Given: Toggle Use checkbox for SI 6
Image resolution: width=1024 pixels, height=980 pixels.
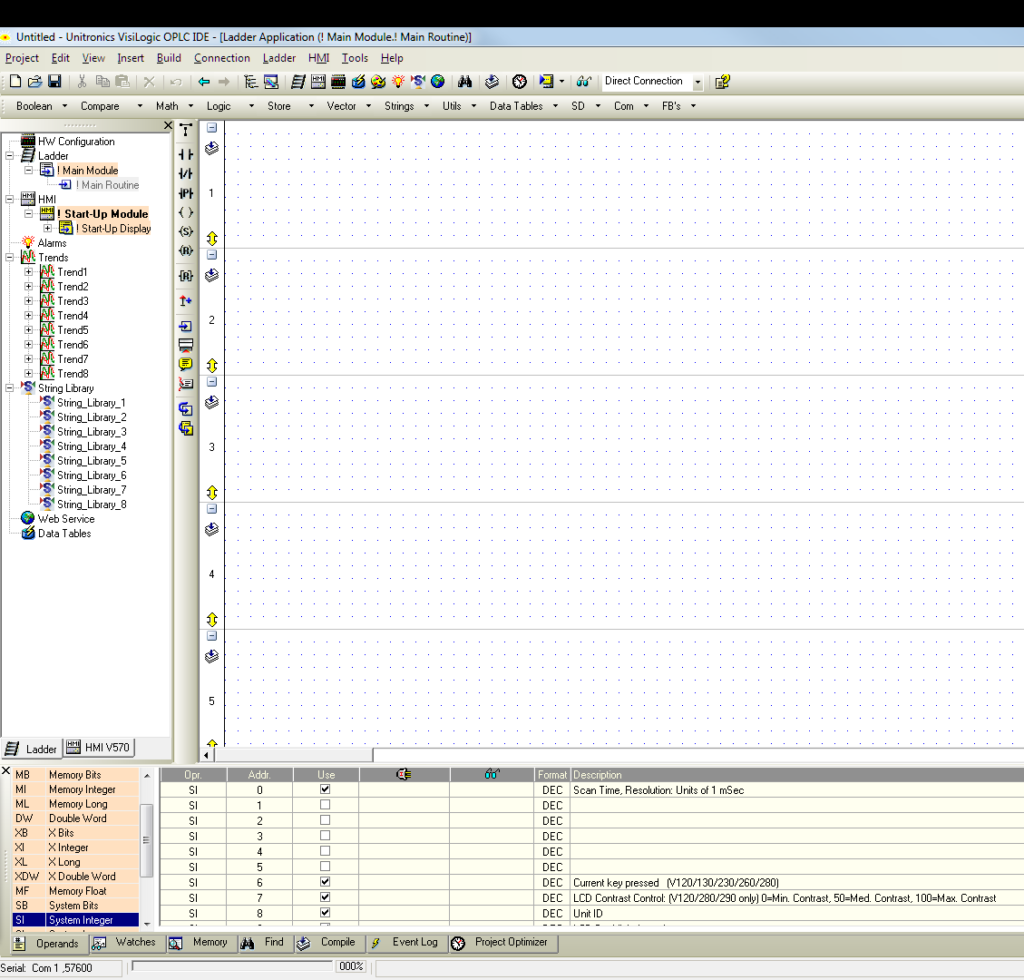Looking at the screenshot, I should (x=325, y=882).
